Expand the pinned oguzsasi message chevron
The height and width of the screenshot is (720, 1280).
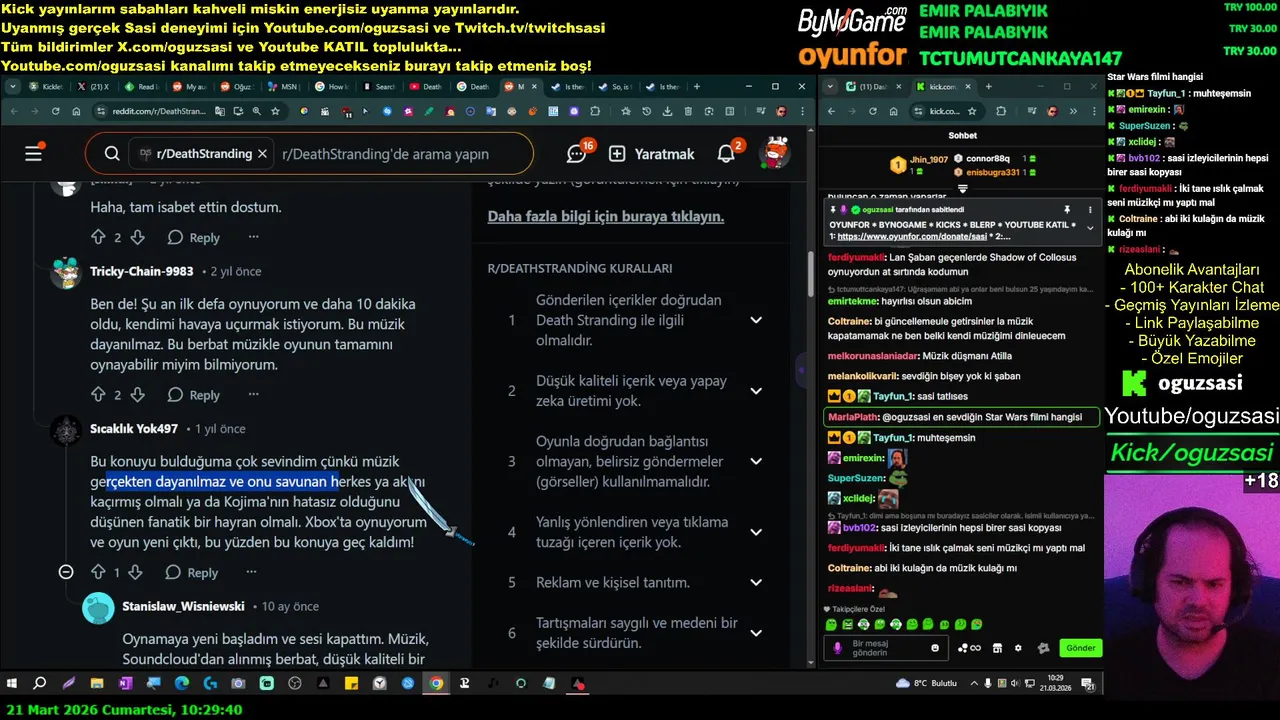click(x=1090, y=227)
